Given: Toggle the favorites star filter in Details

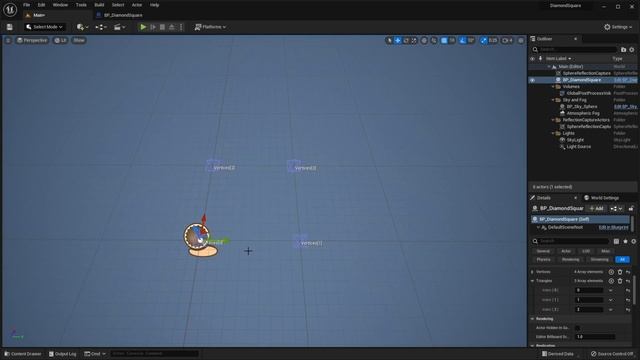Looking at the screenshot, I should pyautogui.click(x=625, y=241).
